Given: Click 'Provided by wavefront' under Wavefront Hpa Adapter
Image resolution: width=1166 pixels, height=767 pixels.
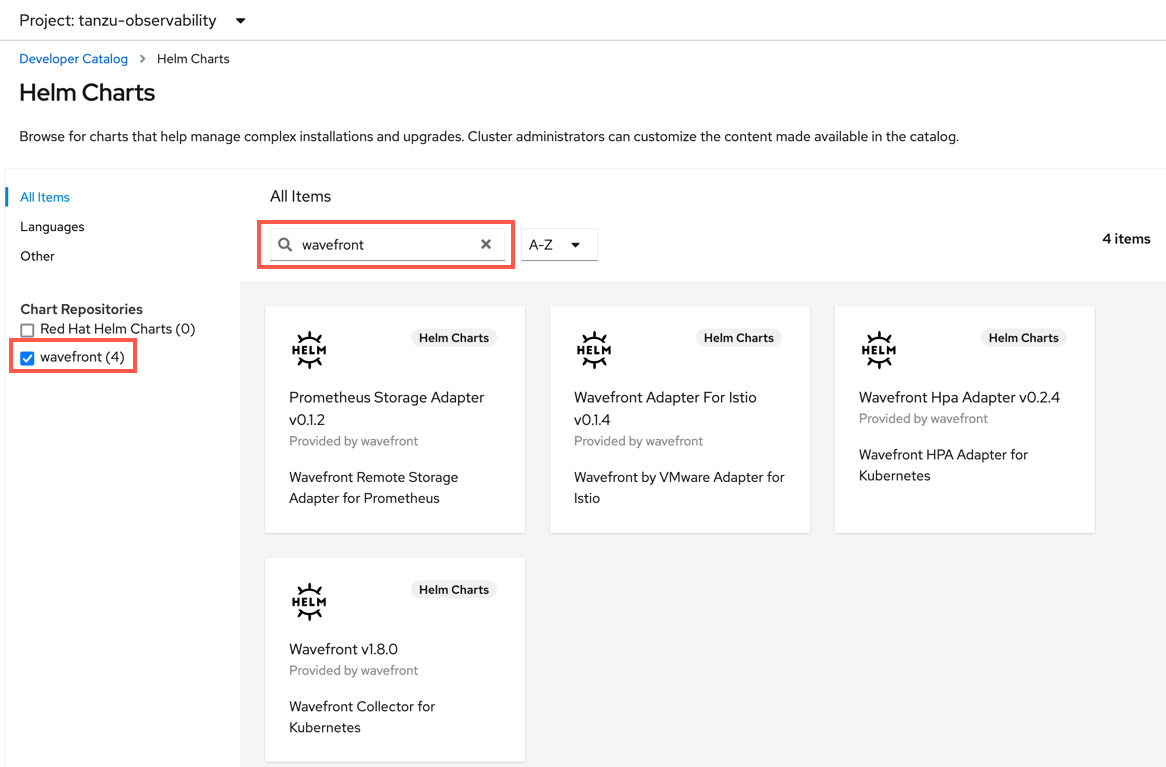Looking at the screenshot, I should [923, 419].
